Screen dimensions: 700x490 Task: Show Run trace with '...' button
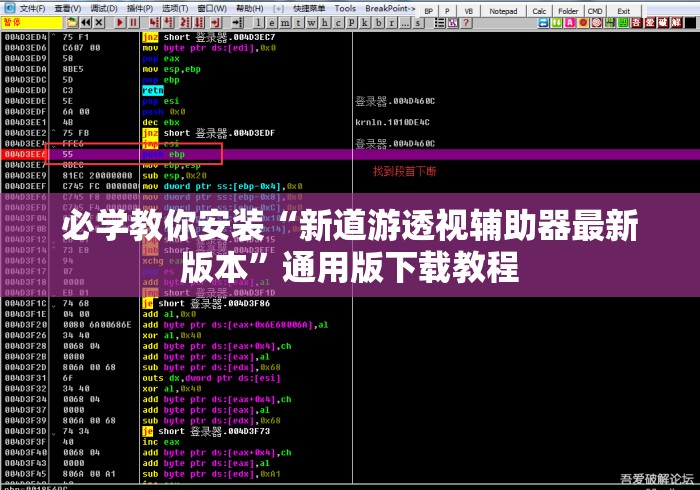pyautogui.click(x=404, y=23)
